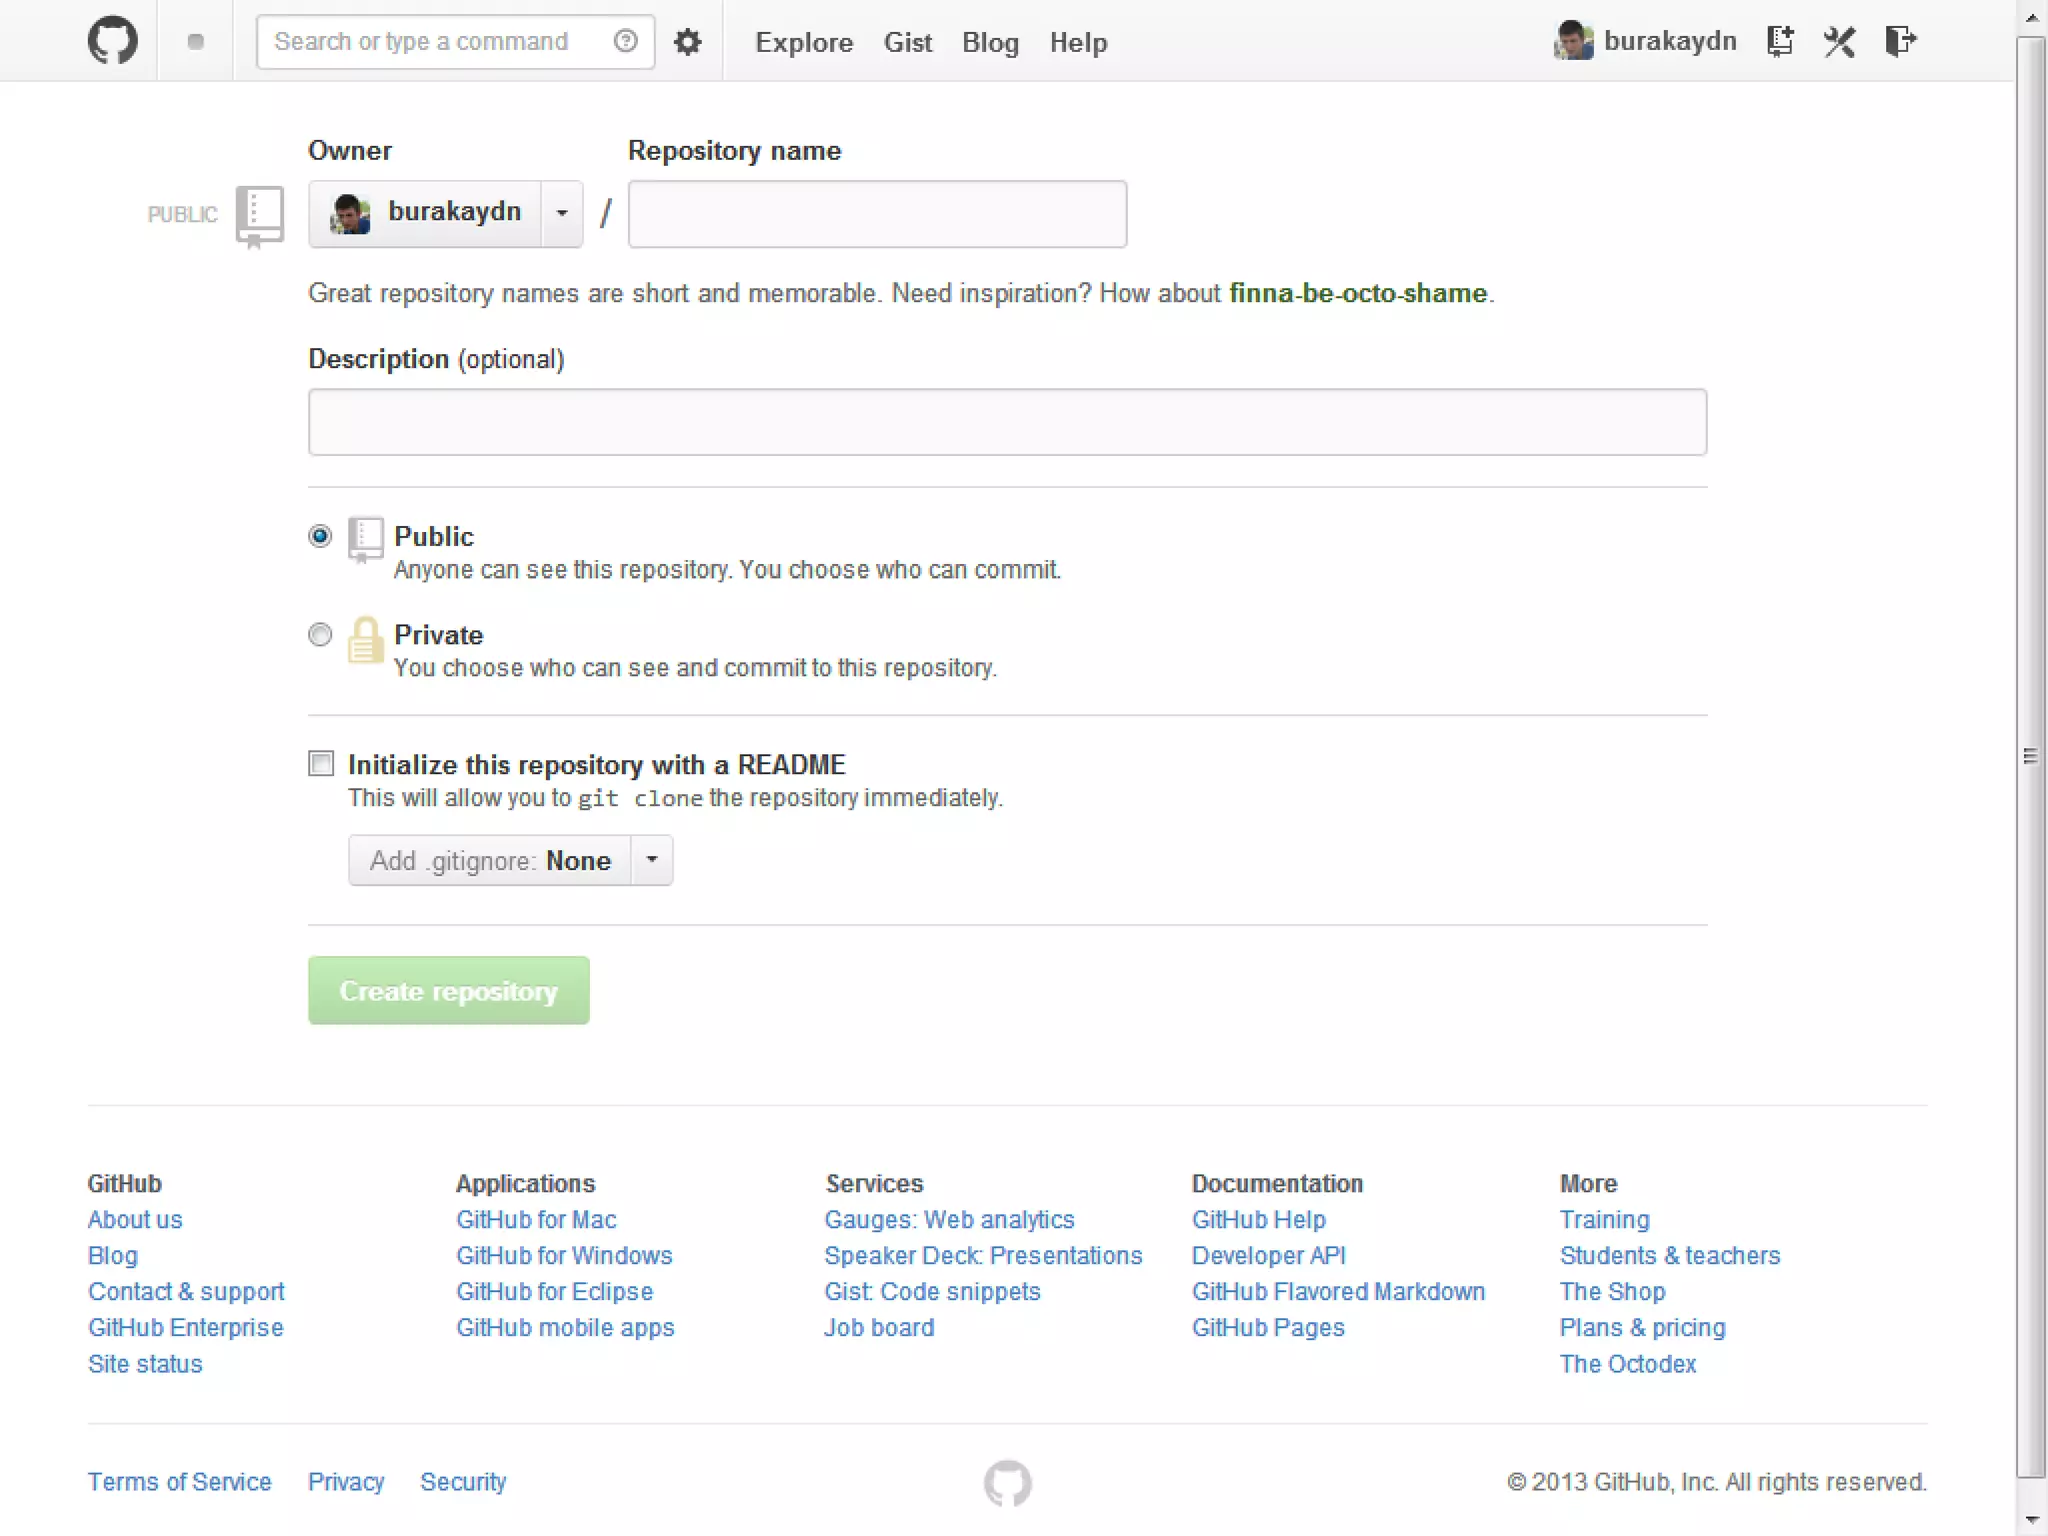Click the scrollbar up arrow
The image size is (2048, 1536).
tap(2030, 17)
